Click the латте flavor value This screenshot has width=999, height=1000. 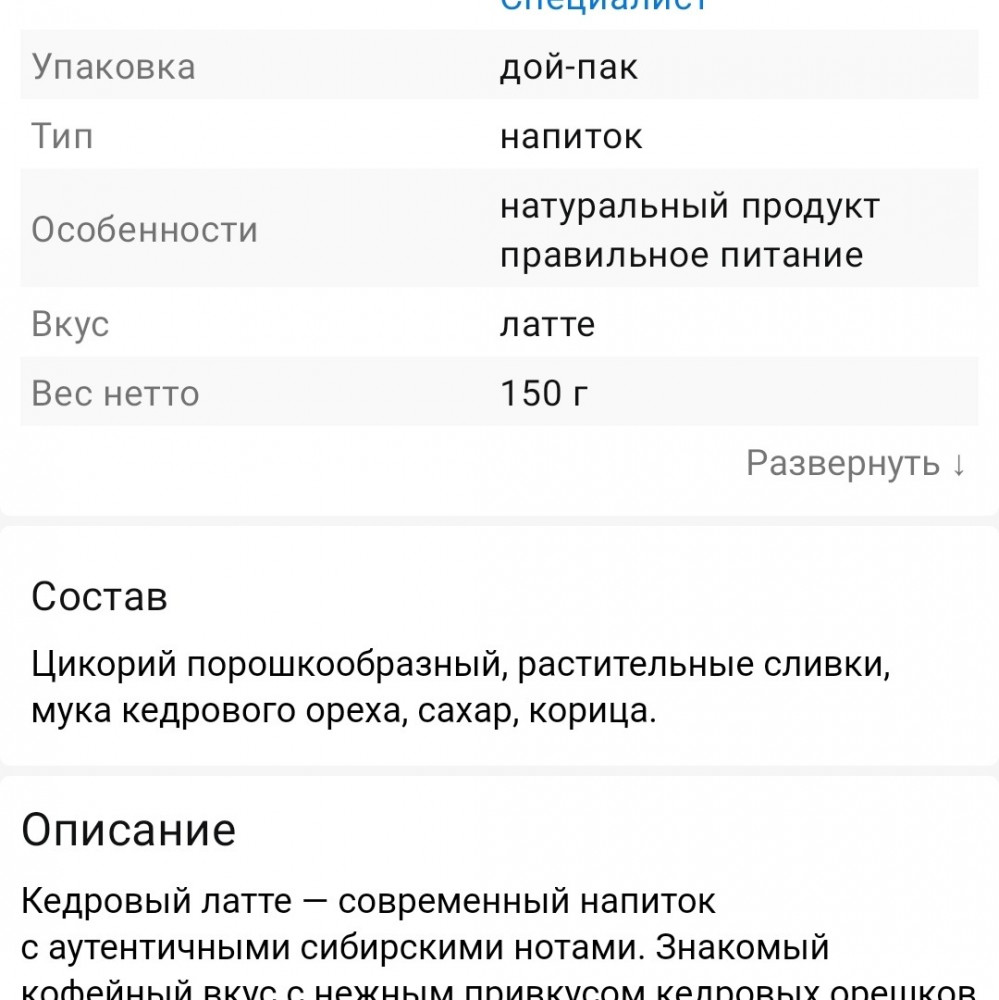[x=547, y=325]
